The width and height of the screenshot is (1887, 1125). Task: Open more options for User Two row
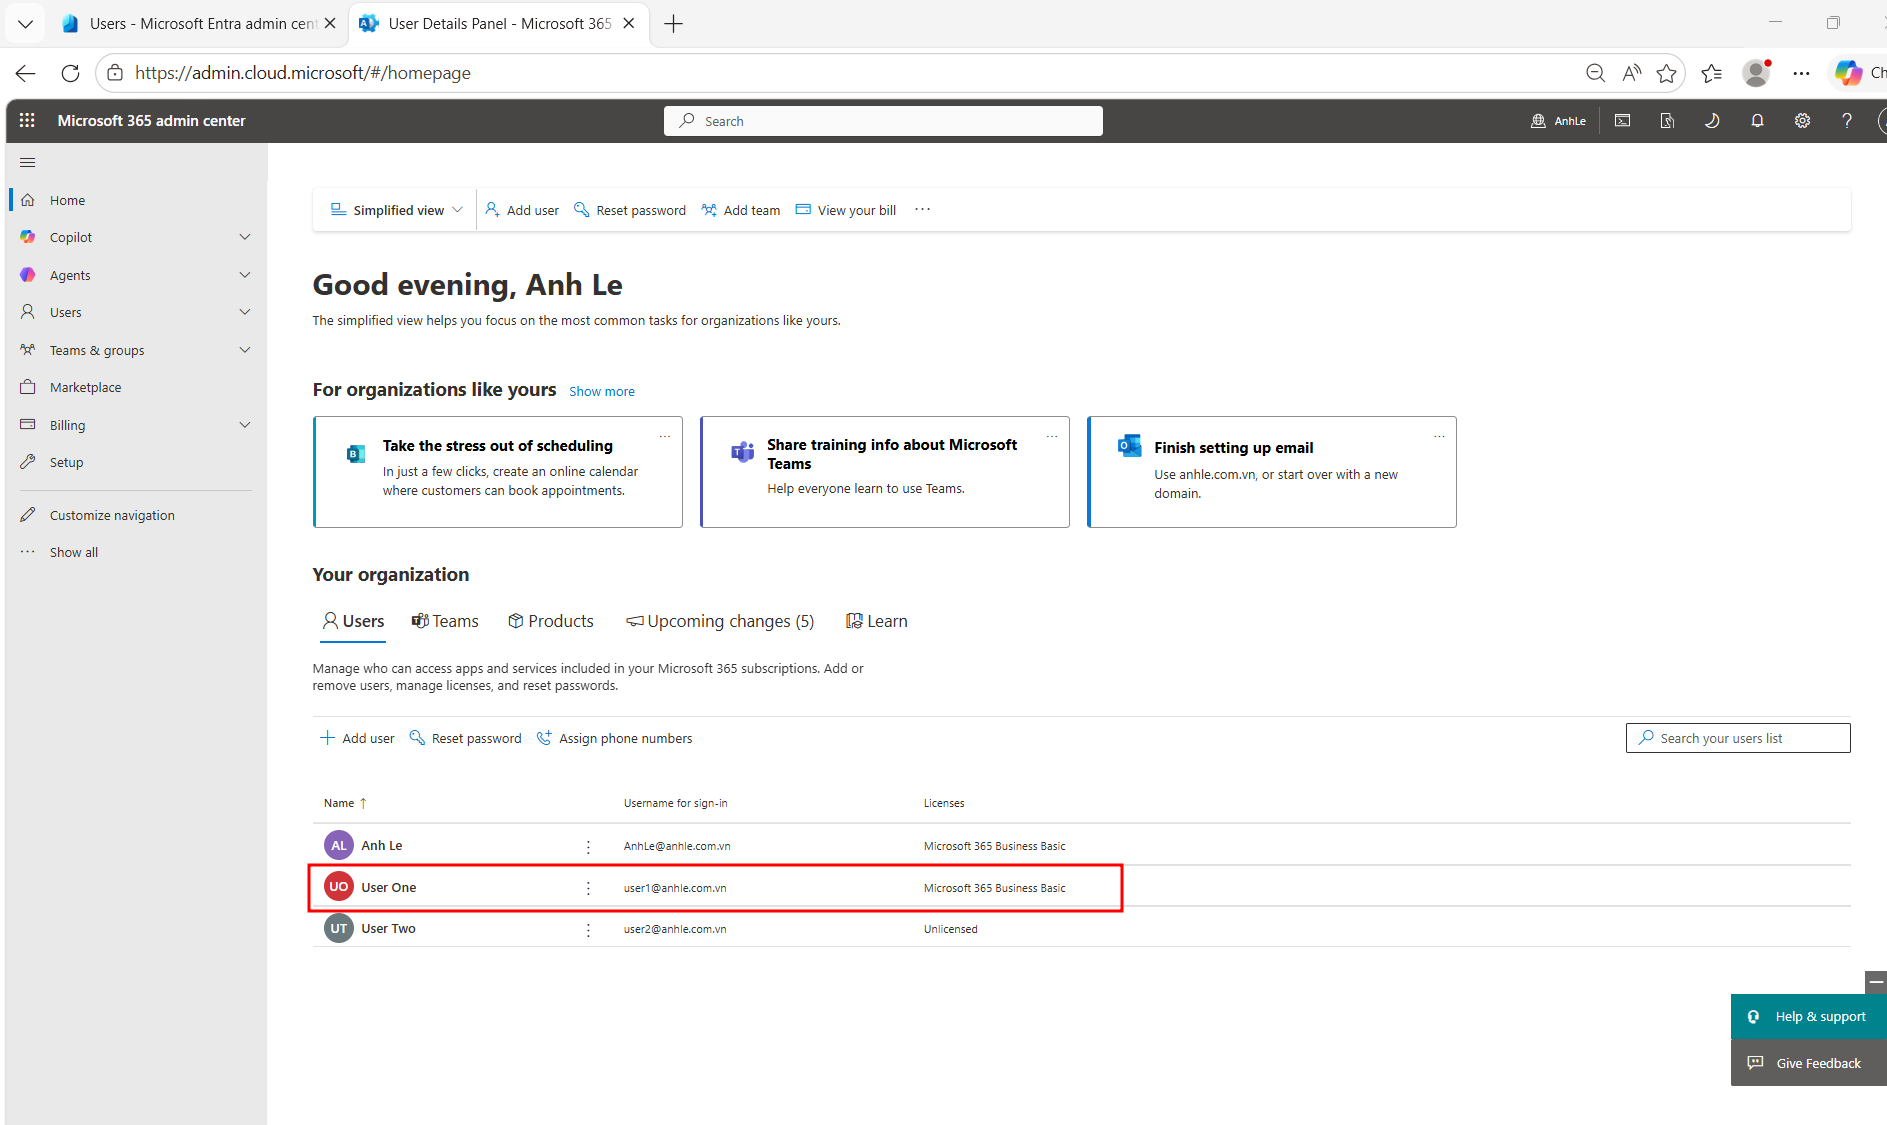[x=588, y=929]
